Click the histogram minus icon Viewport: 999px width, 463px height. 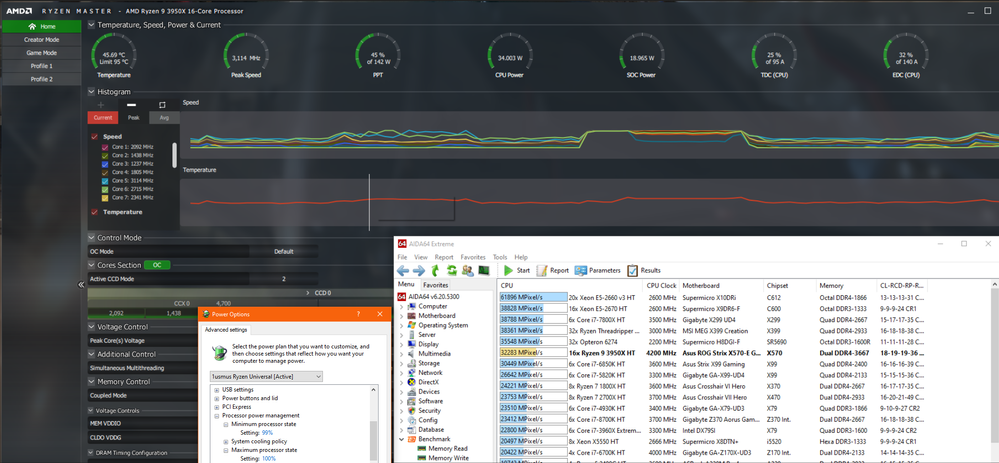(131, 104)
